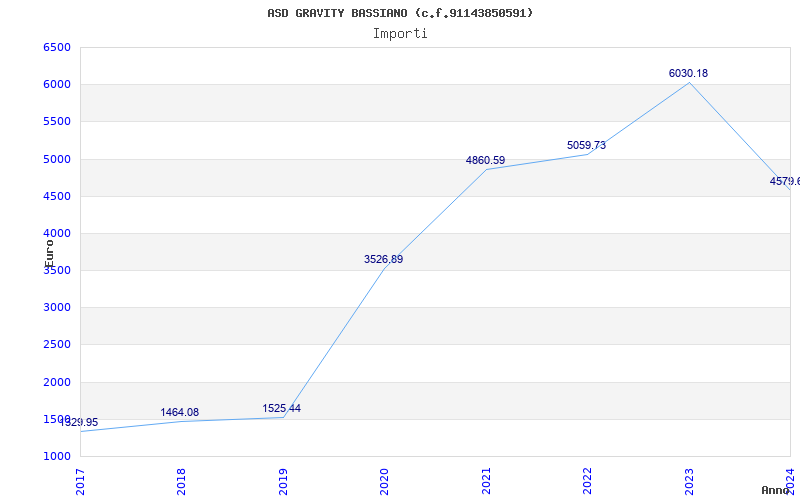Click the chart title ASD GRAVITY BASSIANO
The height and width of the screenshot is (500, 800).
pyautogui.click(x=400, y=13)
